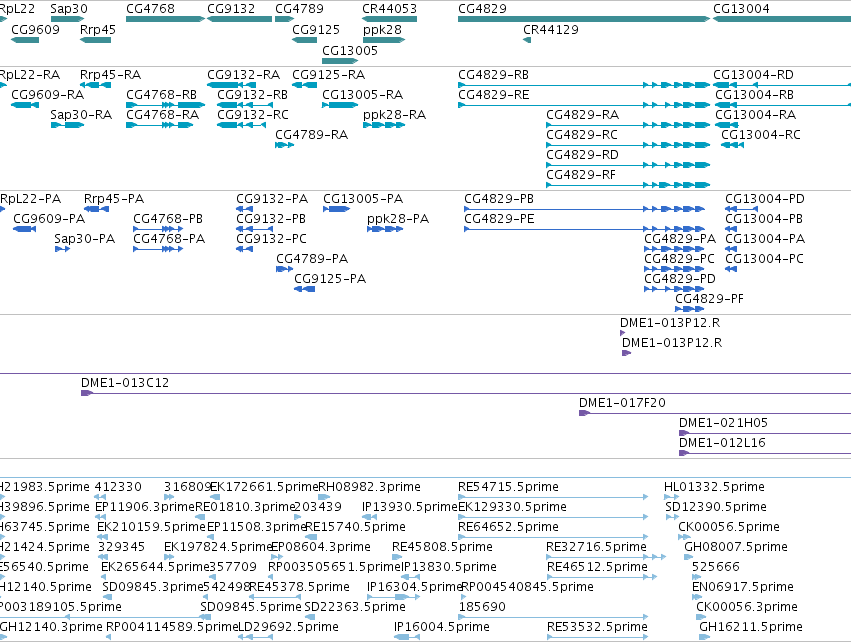
Task: Click protein CG4829-PD
Action: 674,289
